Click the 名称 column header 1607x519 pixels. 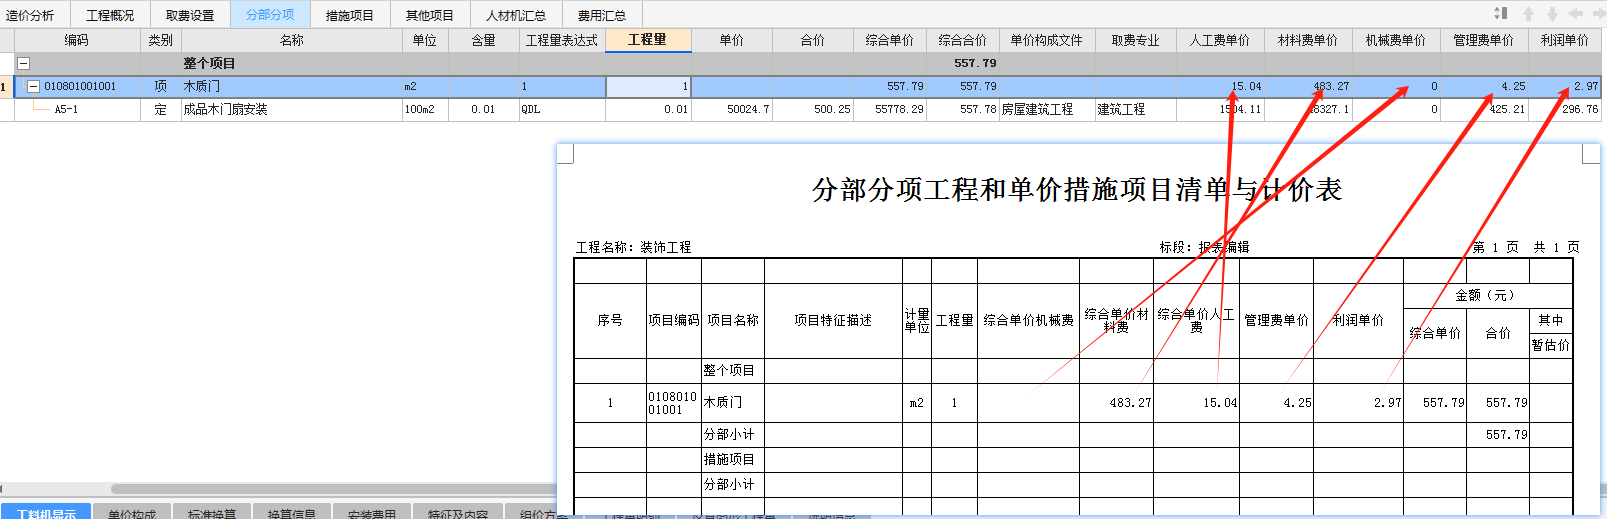pyautogui.click(x=291, y=40)
